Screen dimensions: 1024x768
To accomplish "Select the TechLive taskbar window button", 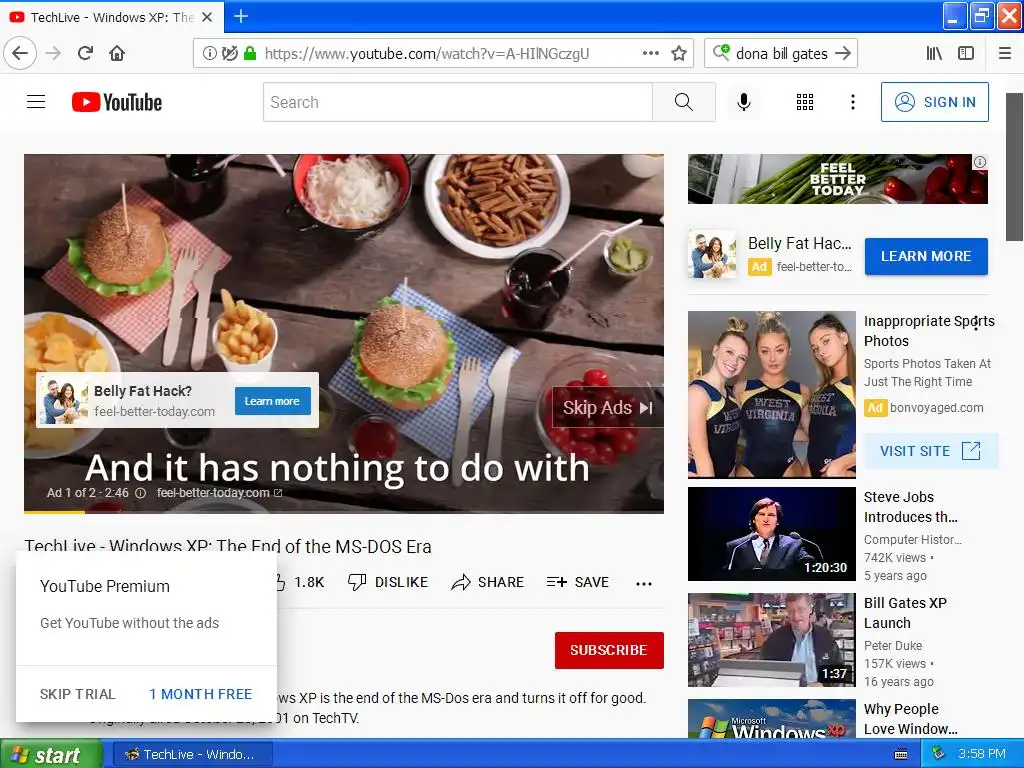I will pyautogui.click(x=193, y=754).
